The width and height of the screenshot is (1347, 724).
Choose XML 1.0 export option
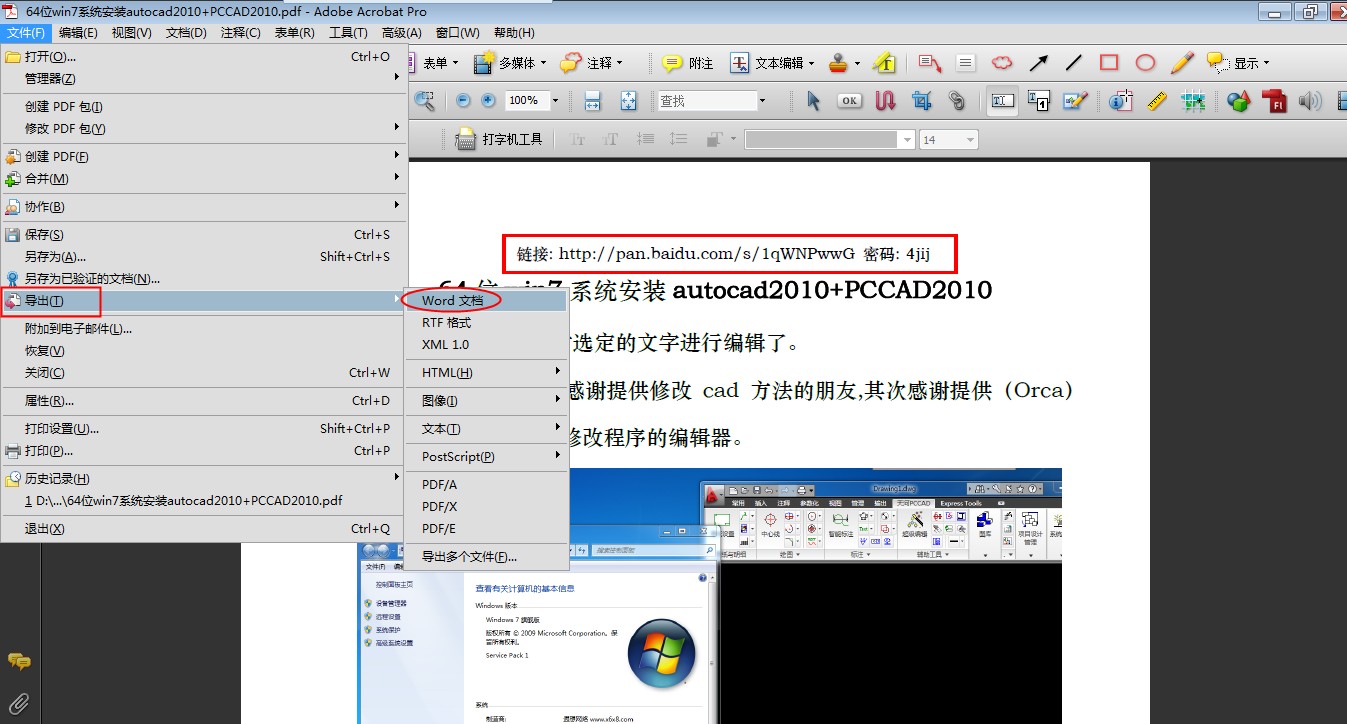pyautogui.click(x=486, y=345)
